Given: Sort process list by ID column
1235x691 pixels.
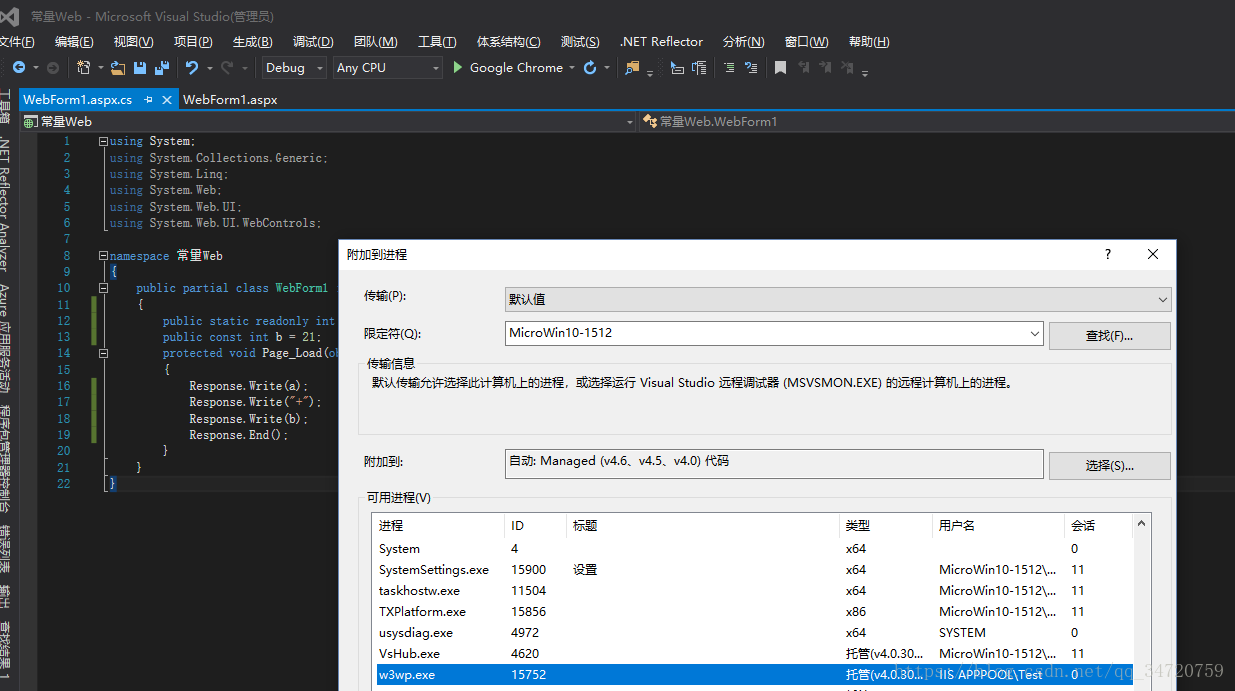Looking at the screenshot, I should 536,525.
